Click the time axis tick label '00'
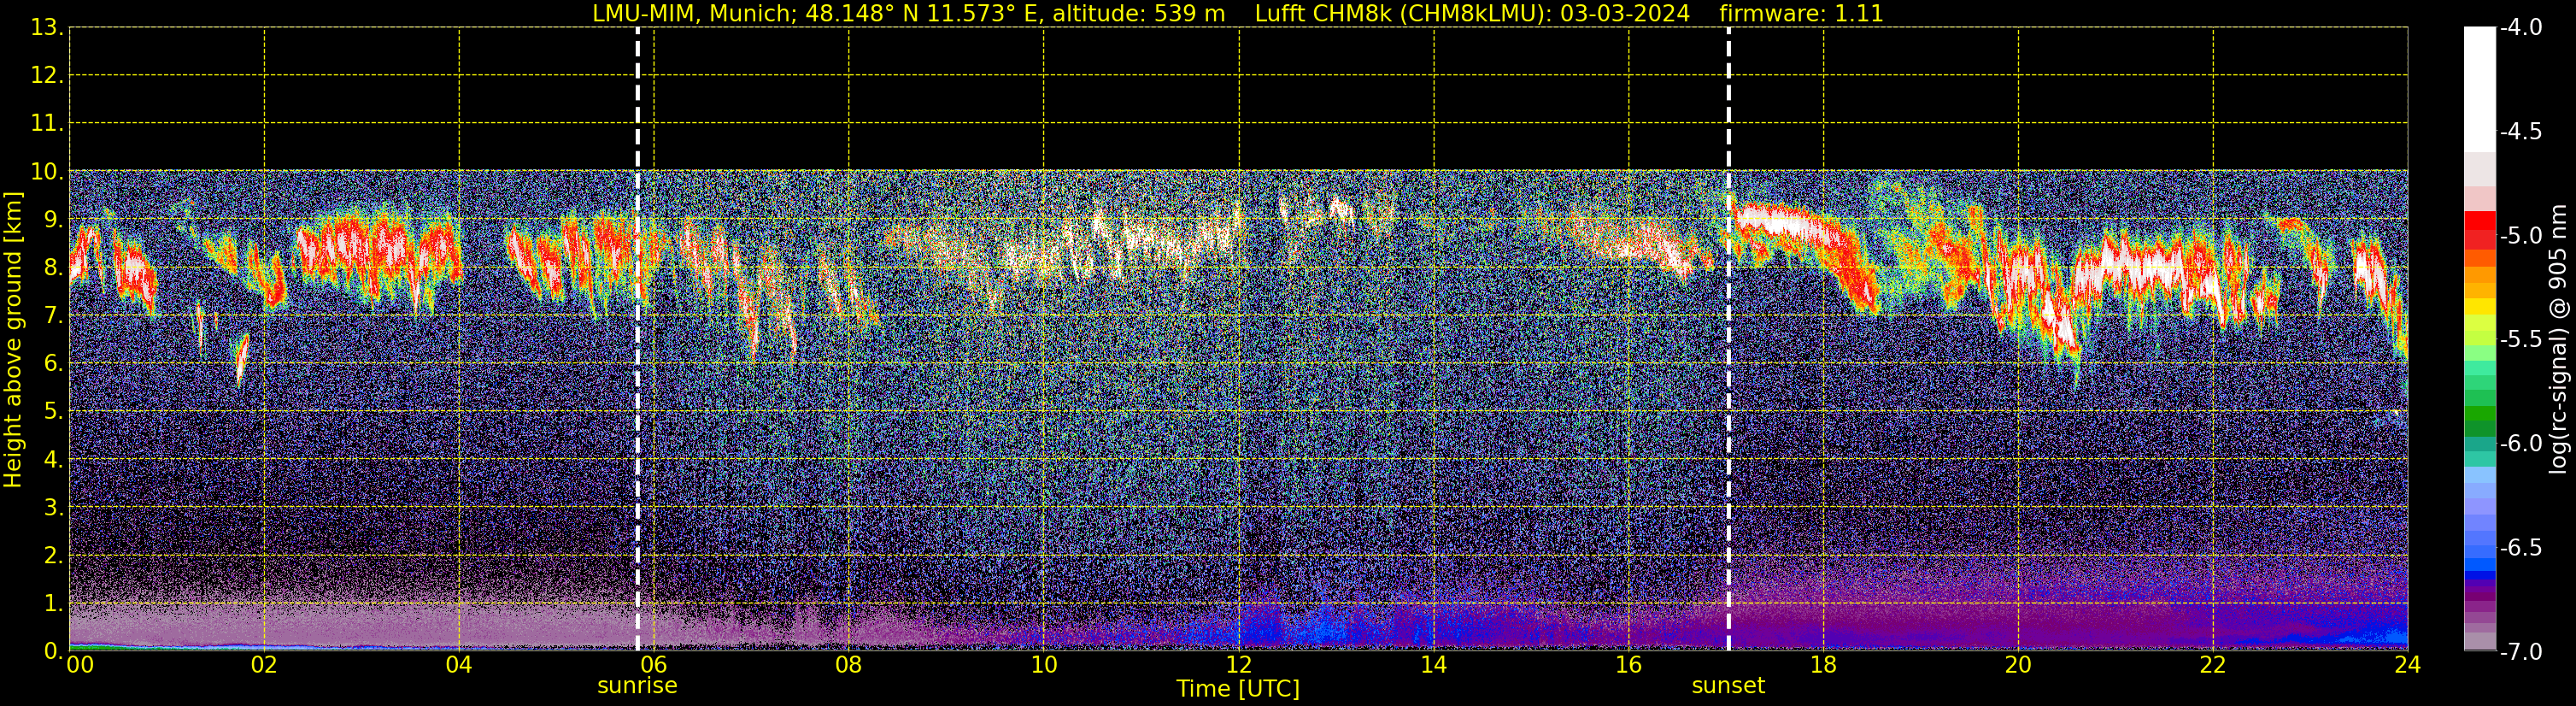The width and height of the screenshot is (2576, 706). [80, 665]
